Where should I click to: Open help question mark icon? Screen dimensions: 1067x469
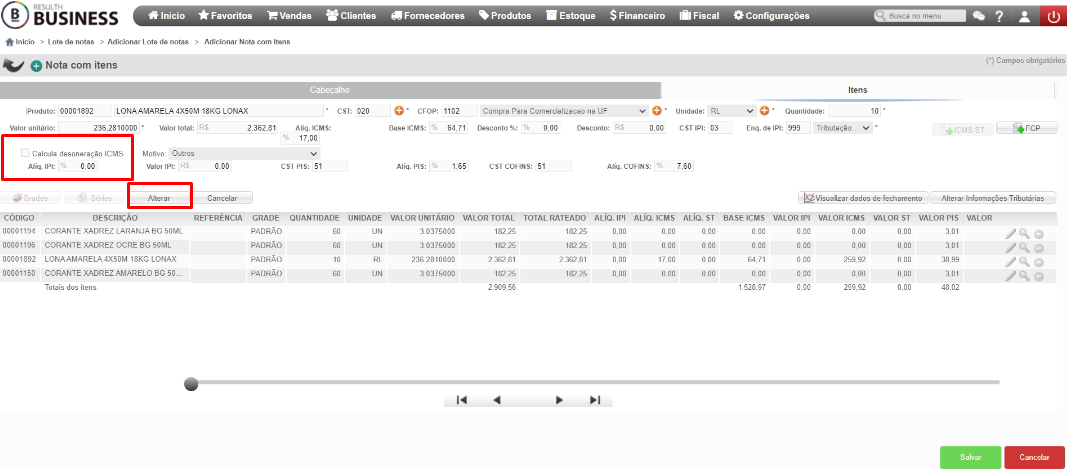pos(999,16)
